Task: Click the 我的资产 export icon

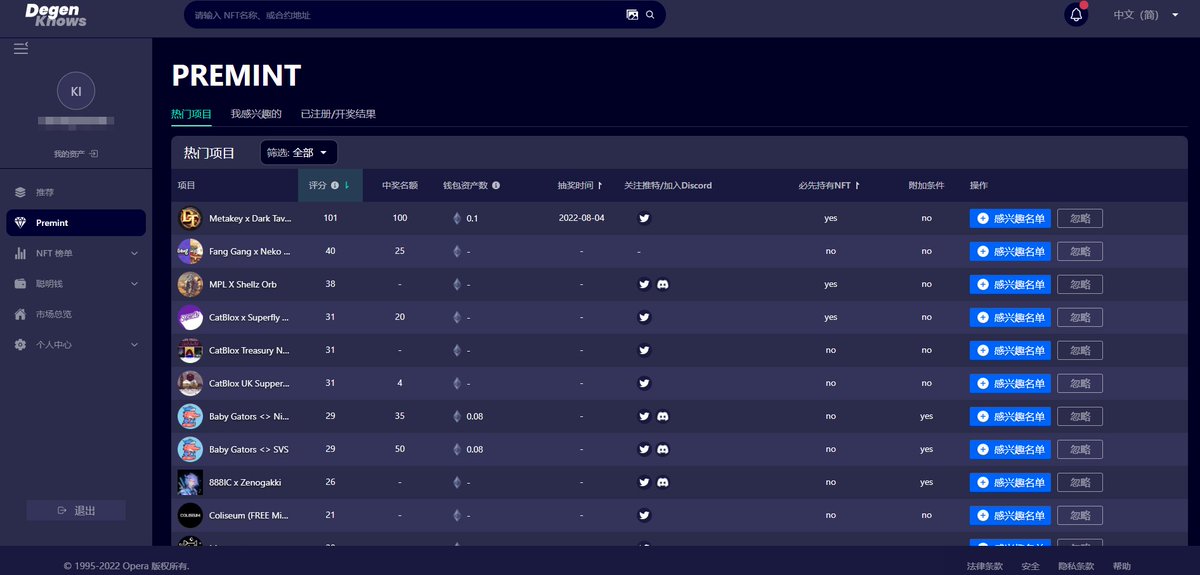Action: 93,153
